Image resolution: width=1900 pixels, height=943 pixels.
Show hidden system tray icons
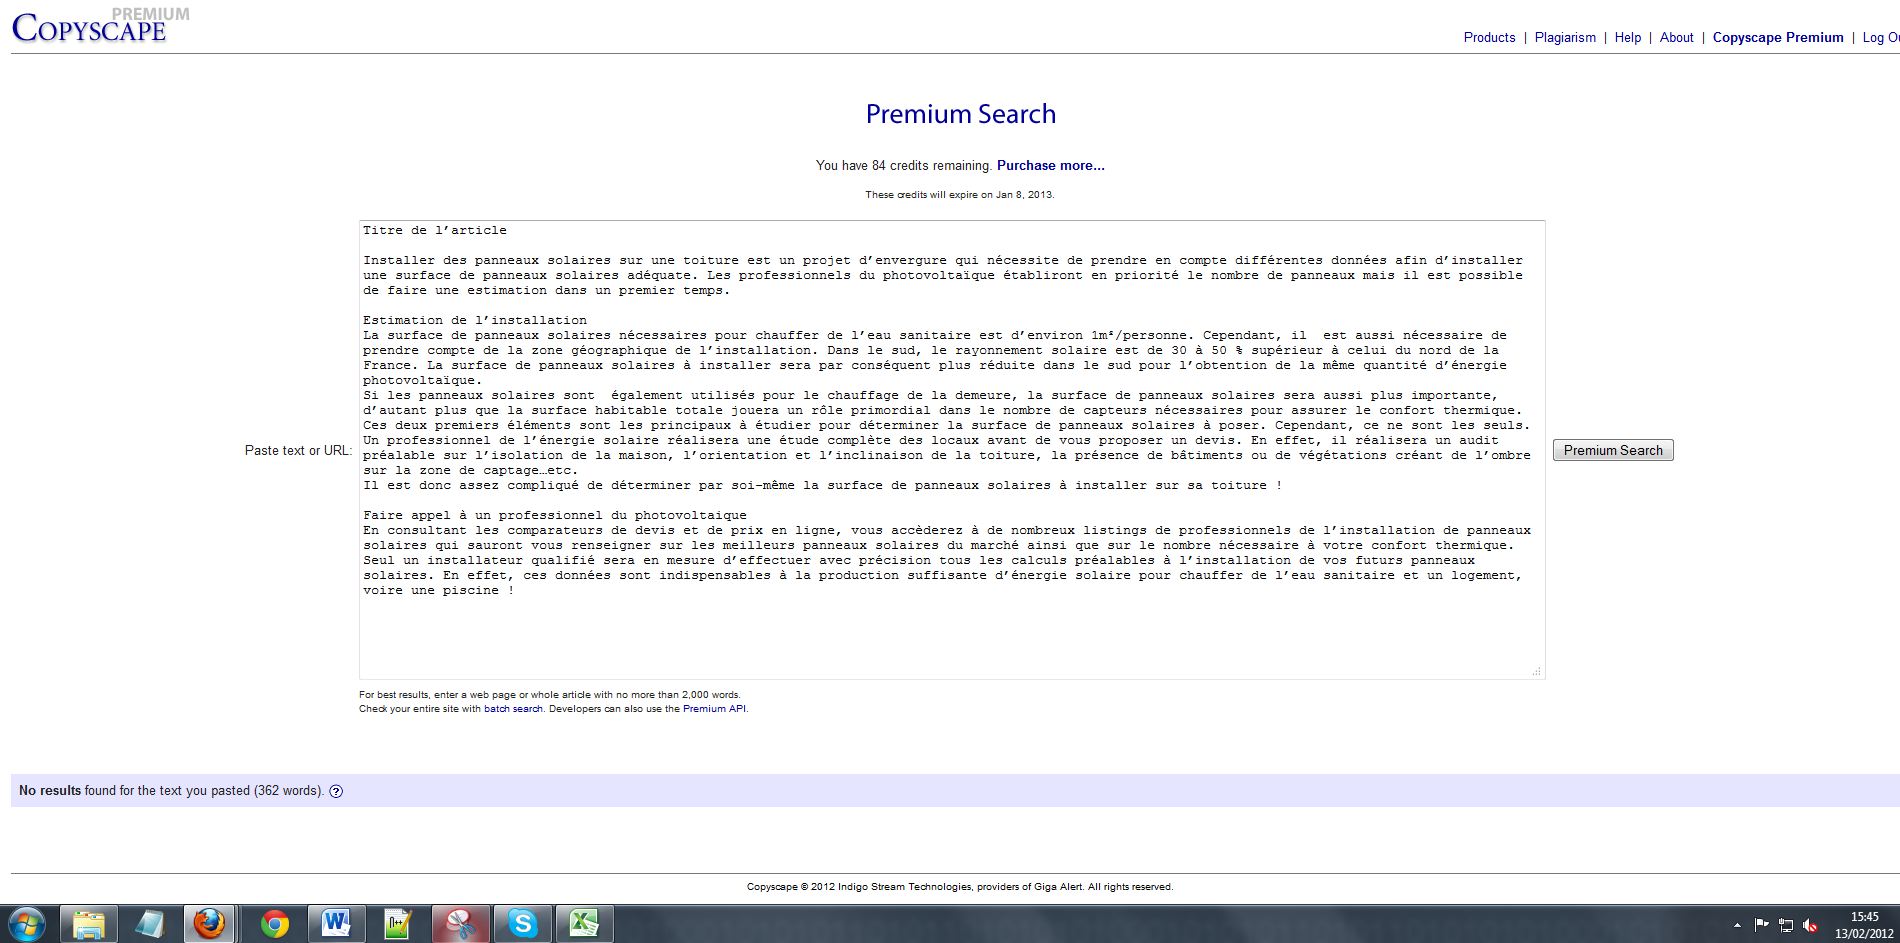(x=1736, y=926)
